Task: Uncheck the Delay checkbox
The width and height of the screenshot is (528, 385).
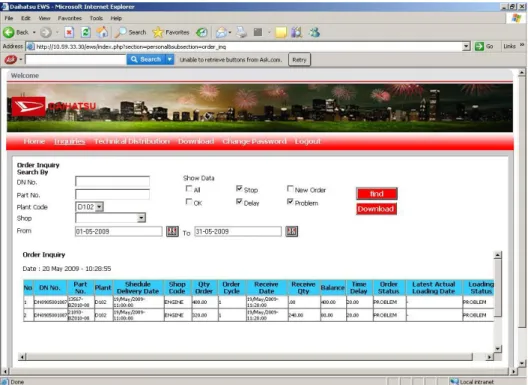Action: pyautogui.click(x=239, y=202)
